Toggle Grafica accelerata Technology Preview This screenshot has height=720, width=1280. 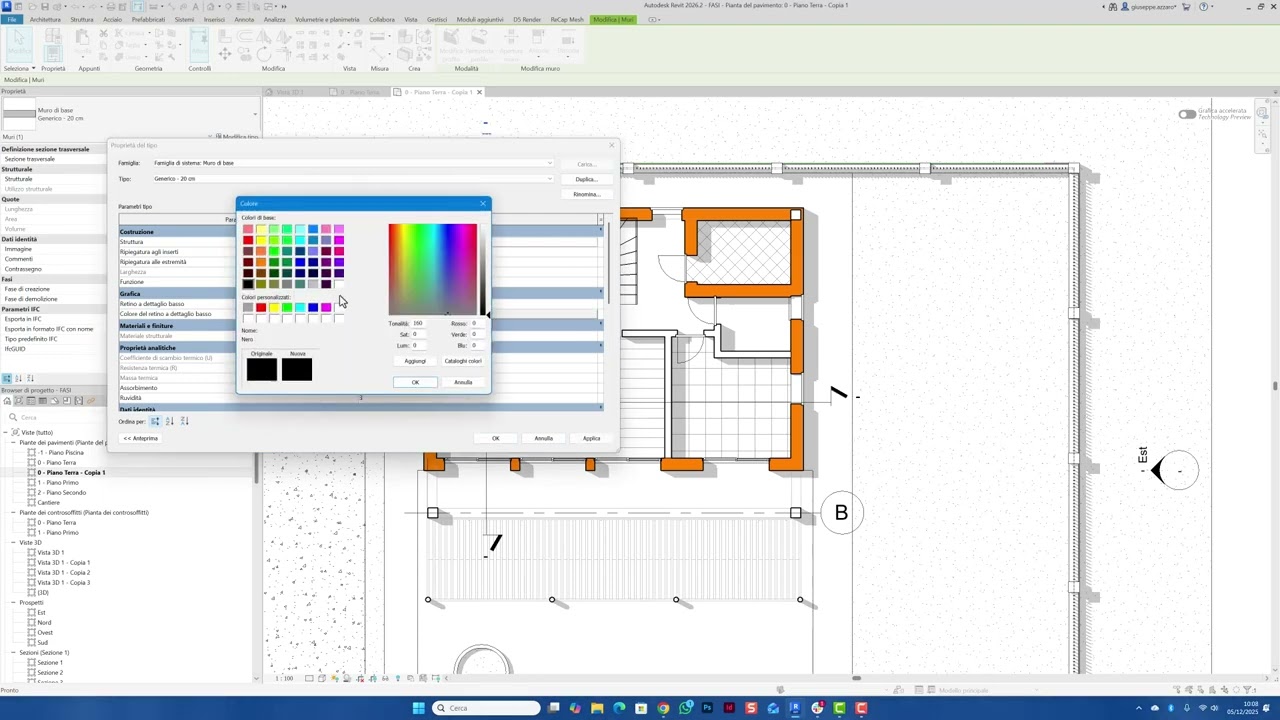tap(1187, 114)
